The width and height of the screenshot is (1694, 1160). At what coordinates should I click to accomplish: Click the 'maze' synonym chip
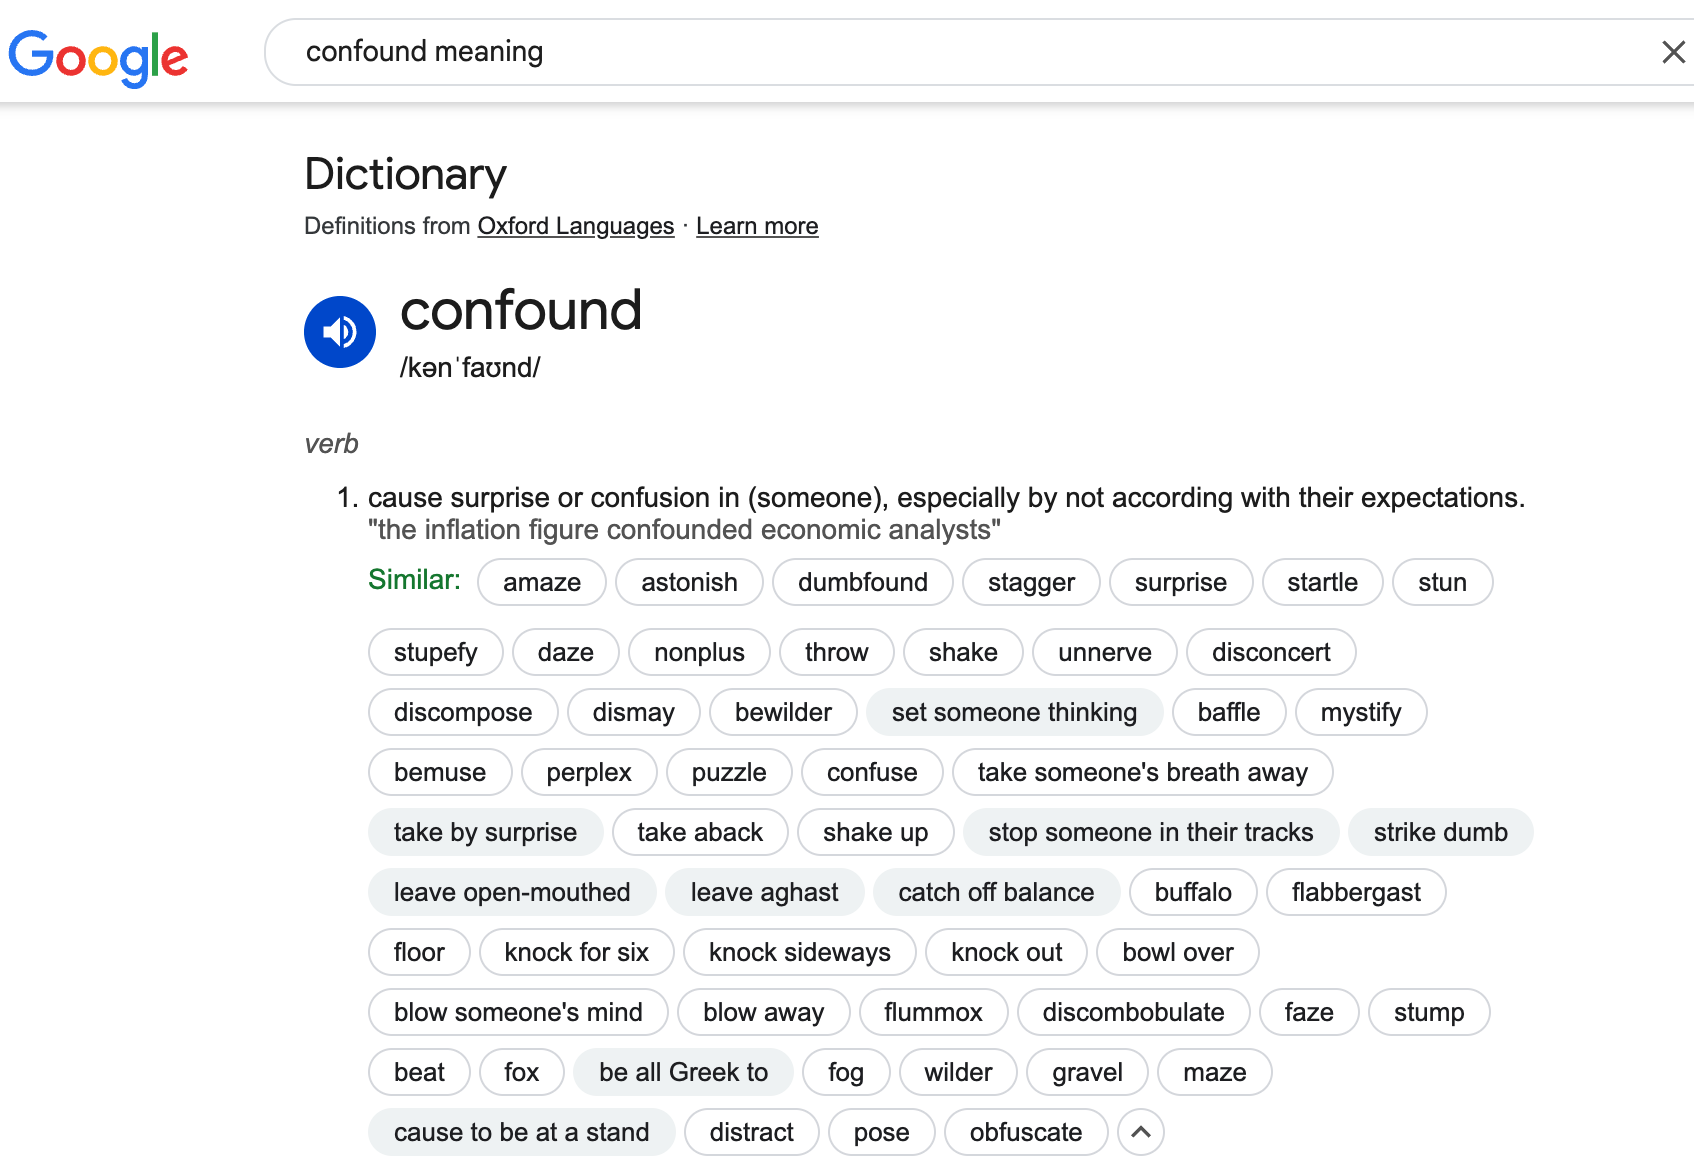coord(1215,1072)
